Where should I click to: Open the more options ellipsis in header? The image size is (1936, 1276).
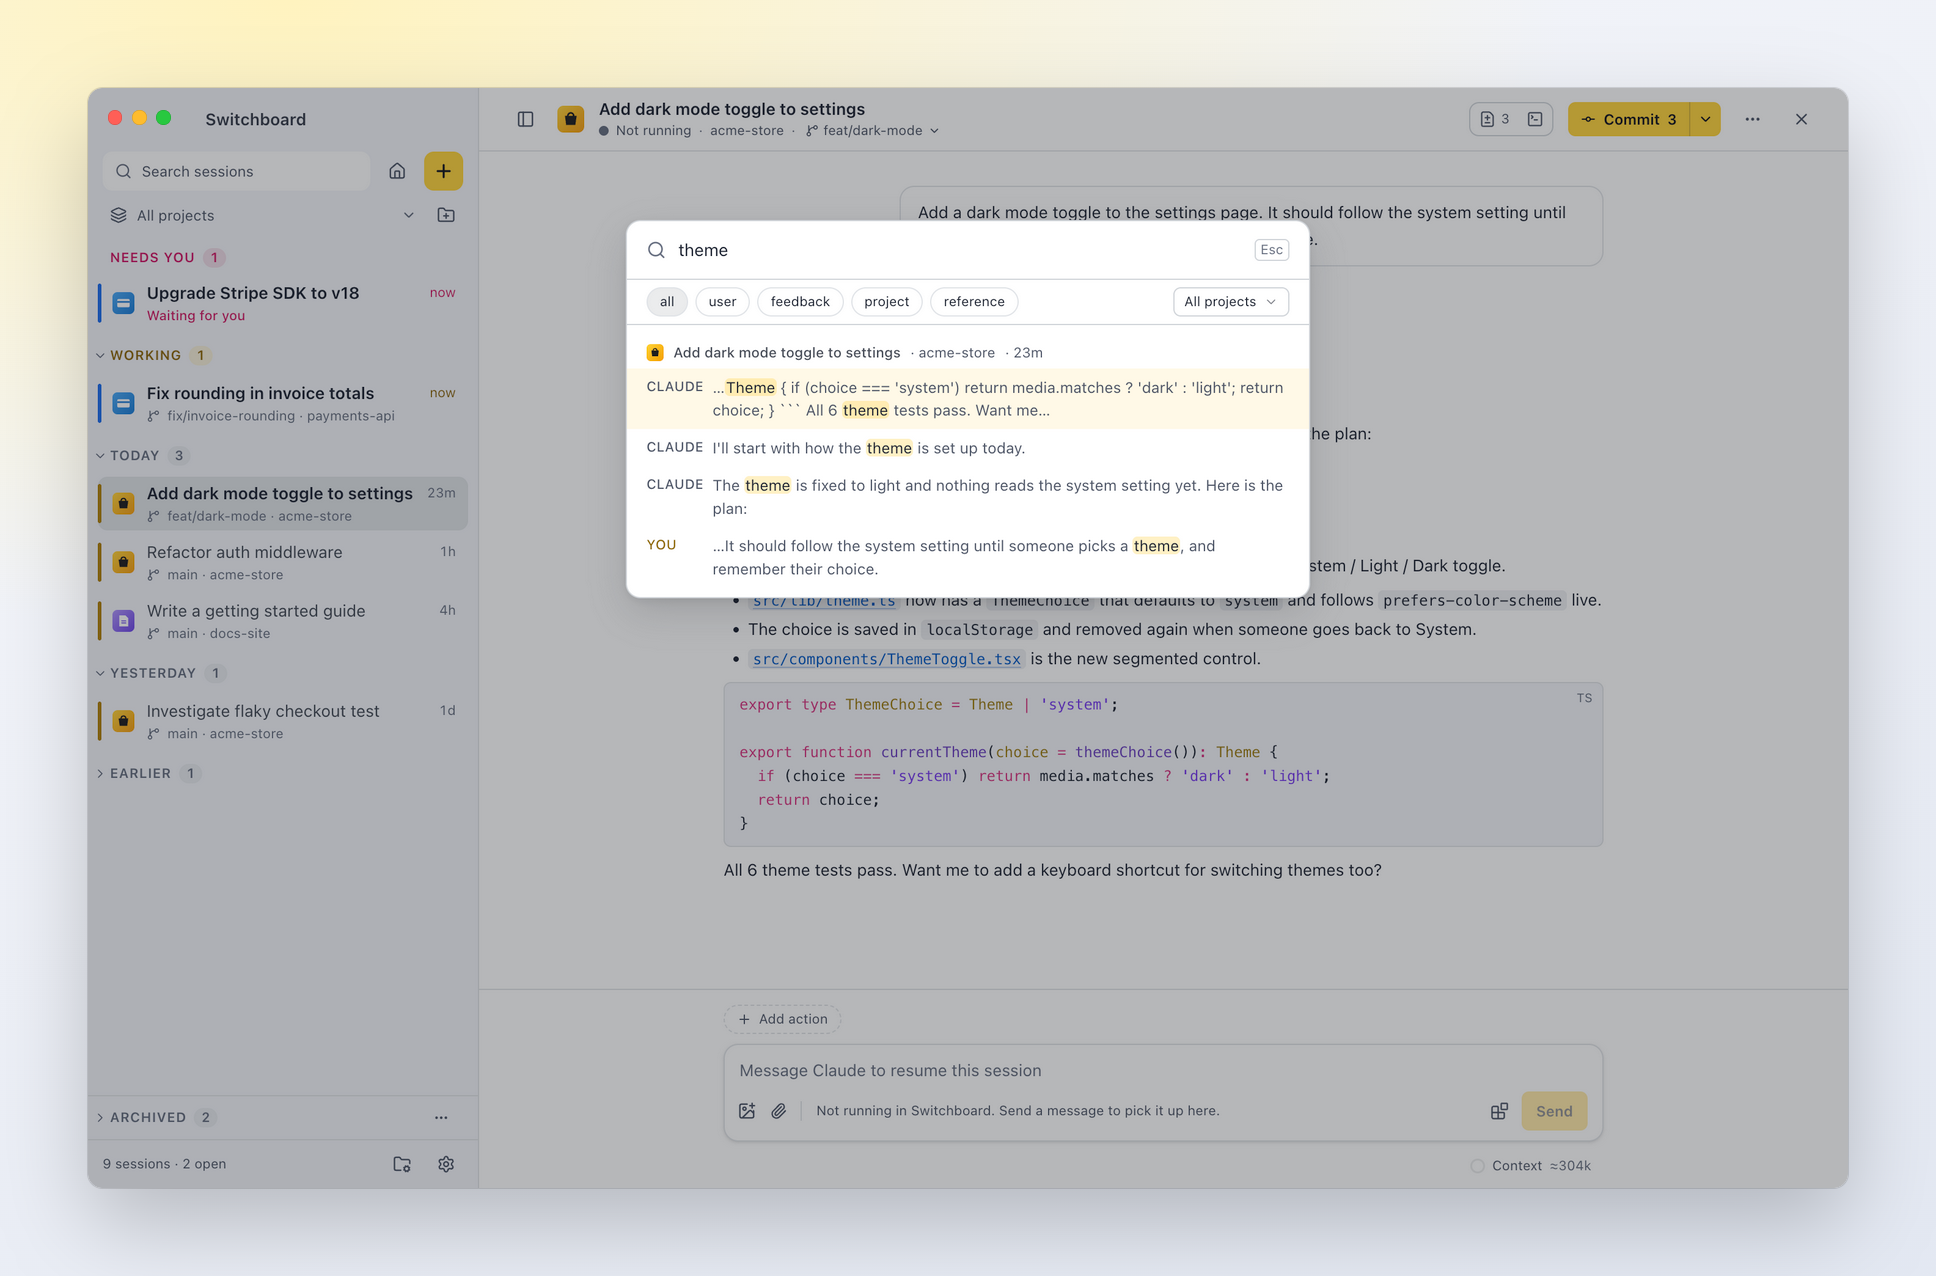[x=1752, y=119]
